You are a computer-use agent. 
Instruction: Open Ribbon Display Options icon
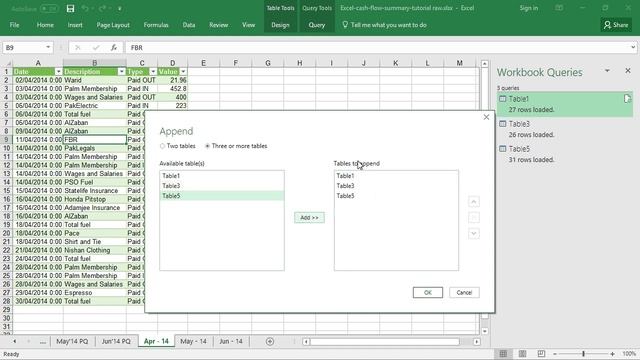559,8
